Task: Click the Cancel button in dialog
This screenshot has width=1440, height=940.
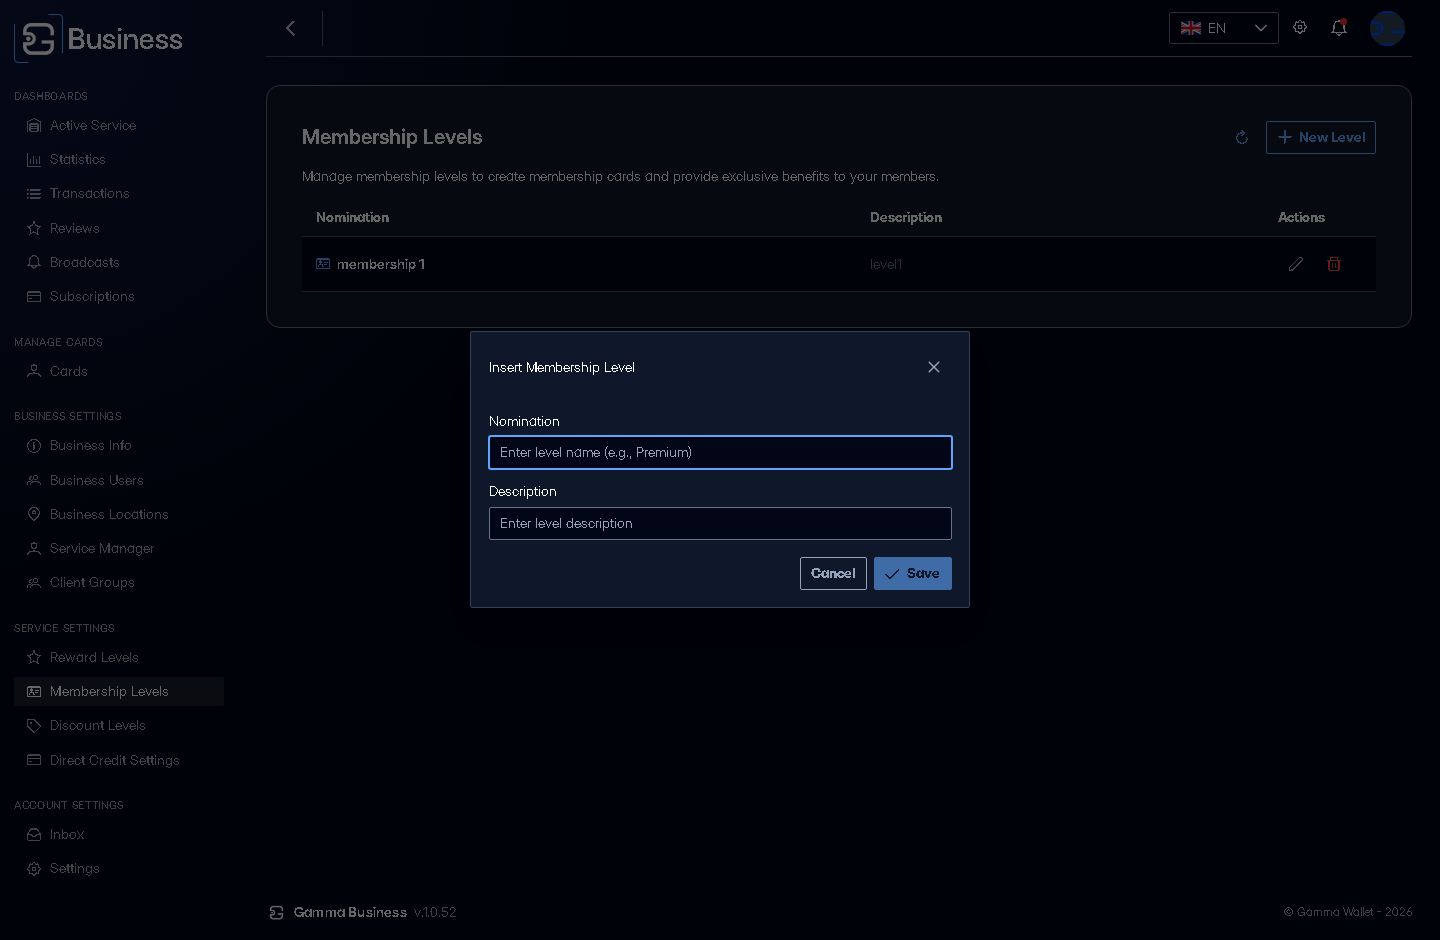Action: (833, 573)
